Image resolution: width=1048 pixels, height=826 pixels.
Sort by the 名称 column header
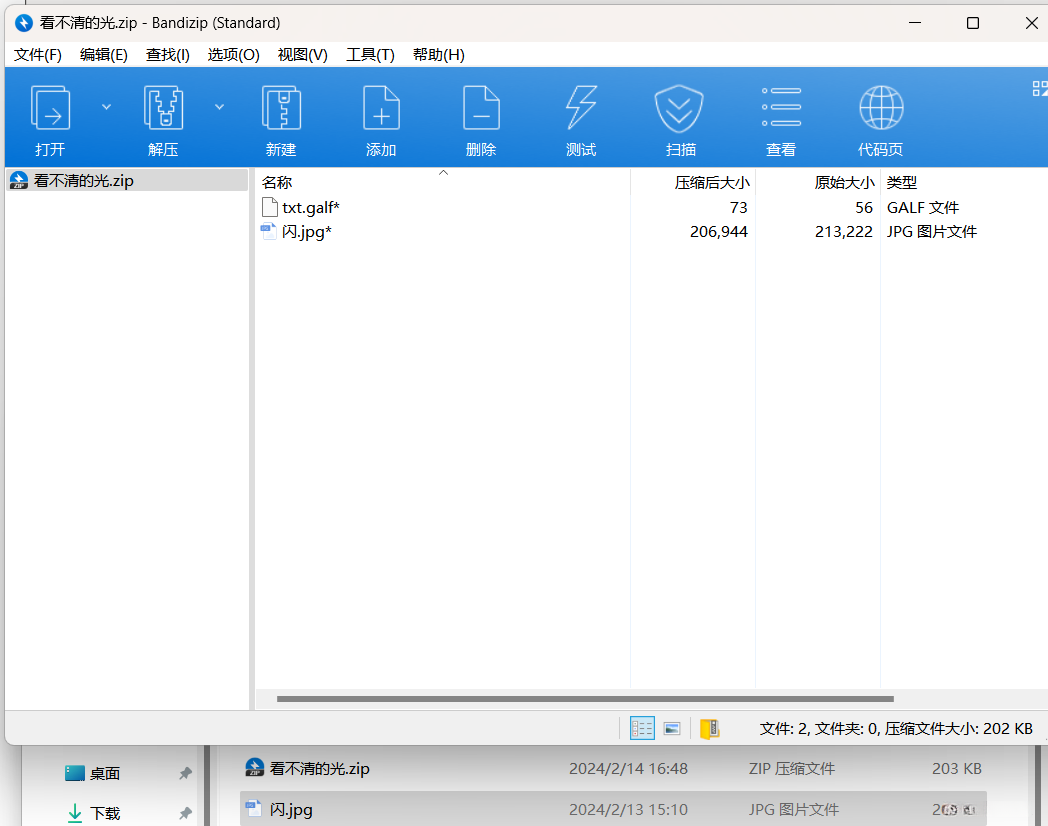(x=277, y=182)
